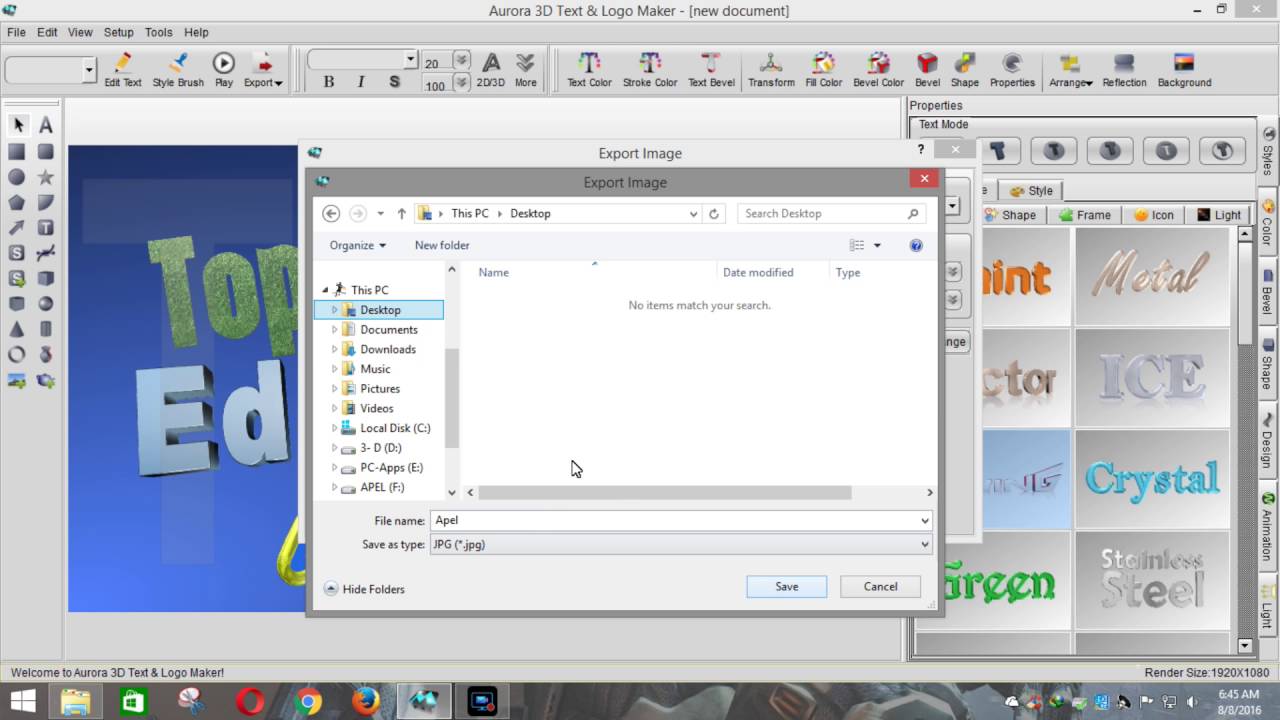
Task: Open the View menu
Action: (80, 32)
